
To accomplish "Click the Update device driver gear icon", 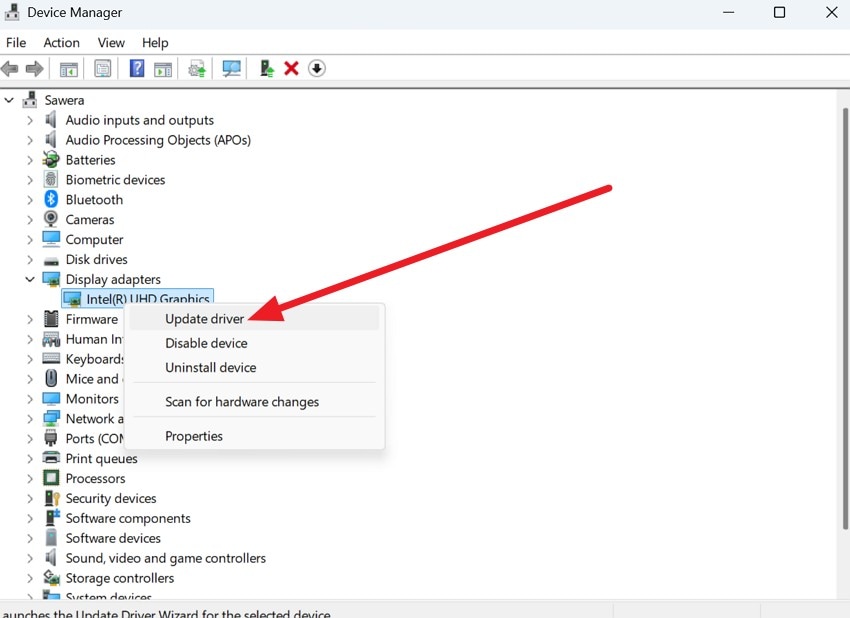I will point(197,69).
